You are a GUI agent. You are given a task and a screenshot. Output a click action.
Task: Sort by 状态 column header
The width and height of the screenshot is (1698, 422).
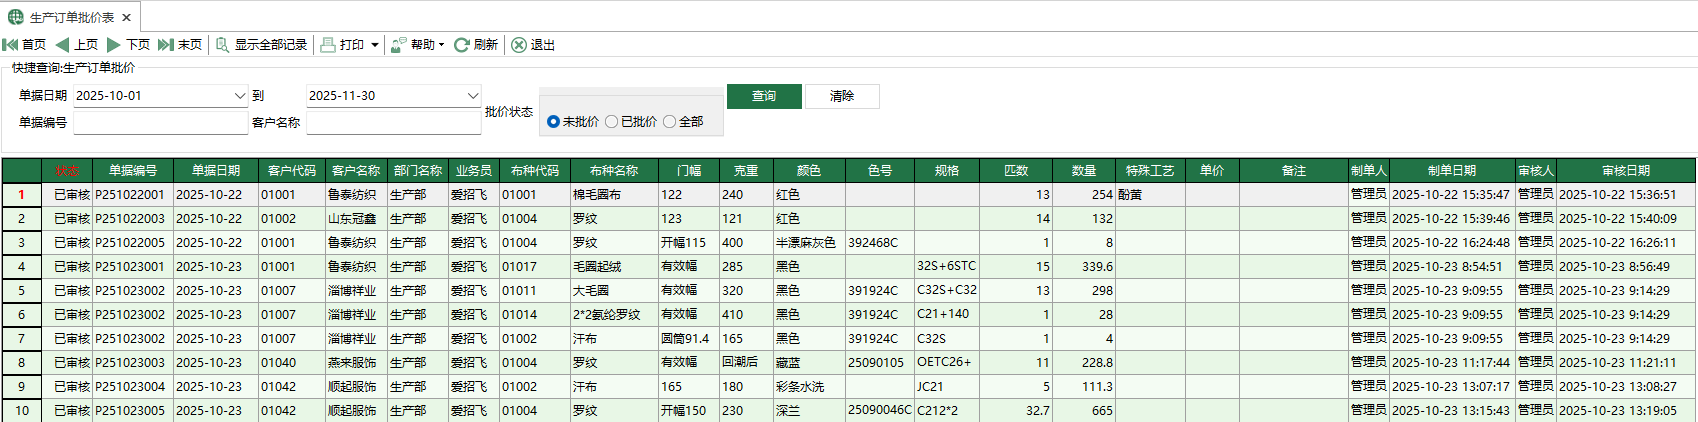click(x=67, y=170)
